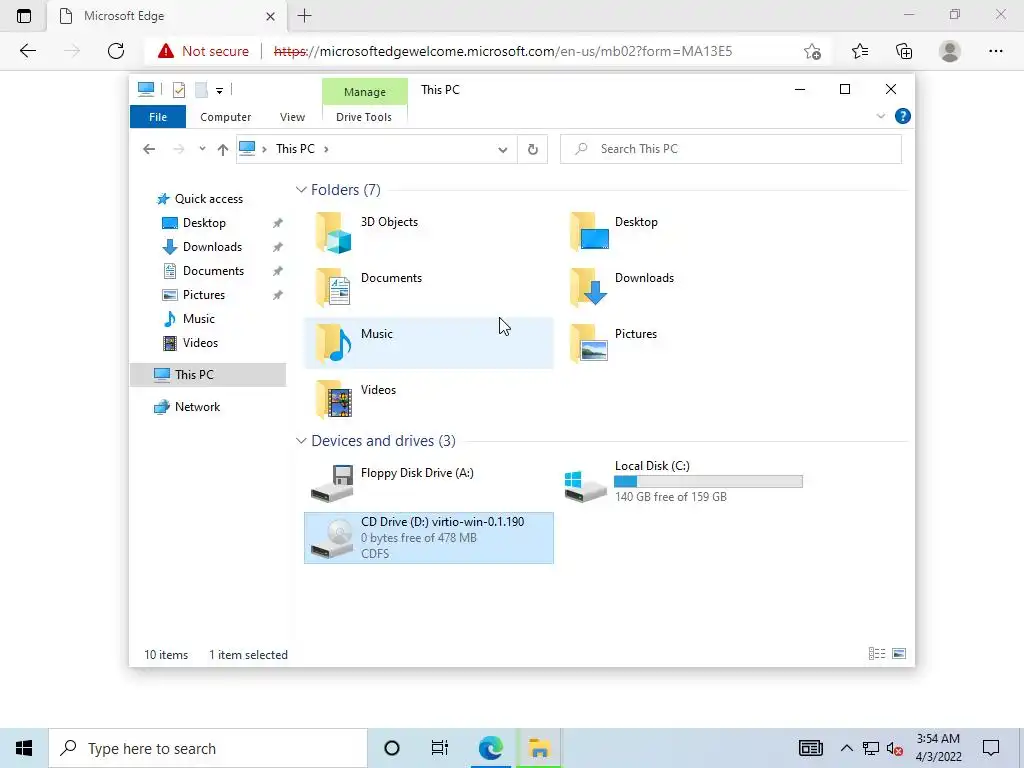Open Edge Favorites list
The height and width of the screenshot is (768, 1024).
click(859, 51)
